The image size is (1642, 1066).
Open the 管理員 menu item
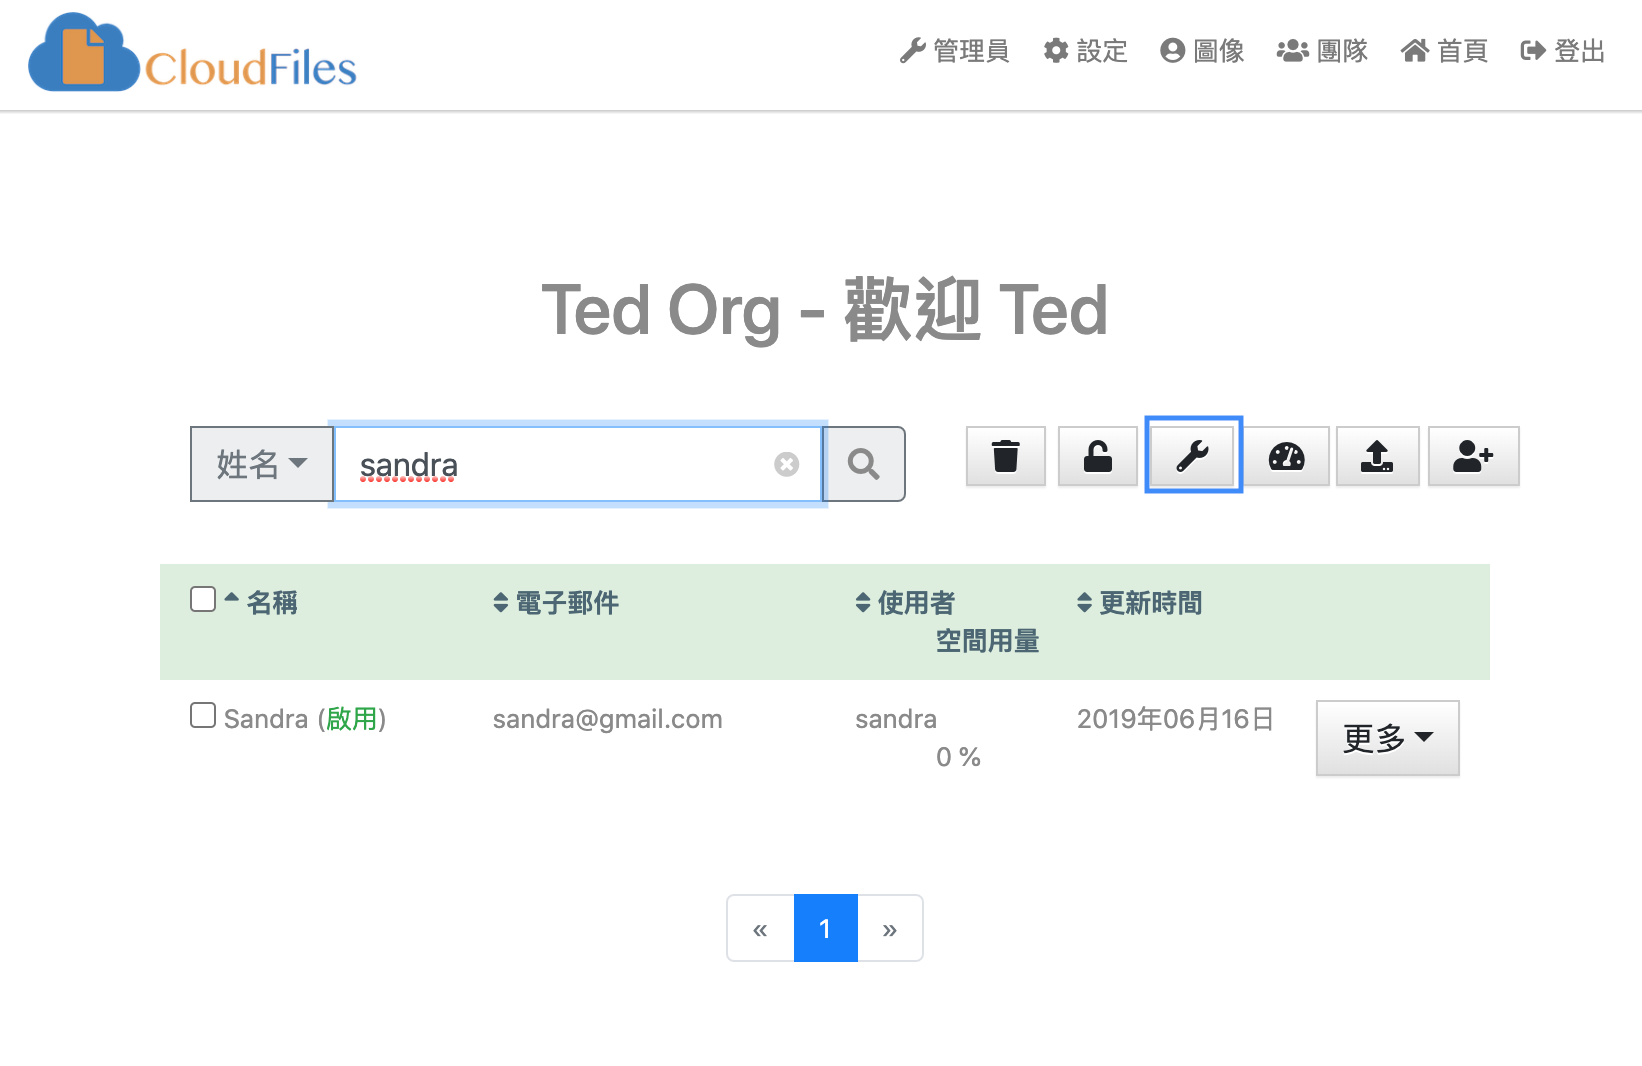[954, 51]
